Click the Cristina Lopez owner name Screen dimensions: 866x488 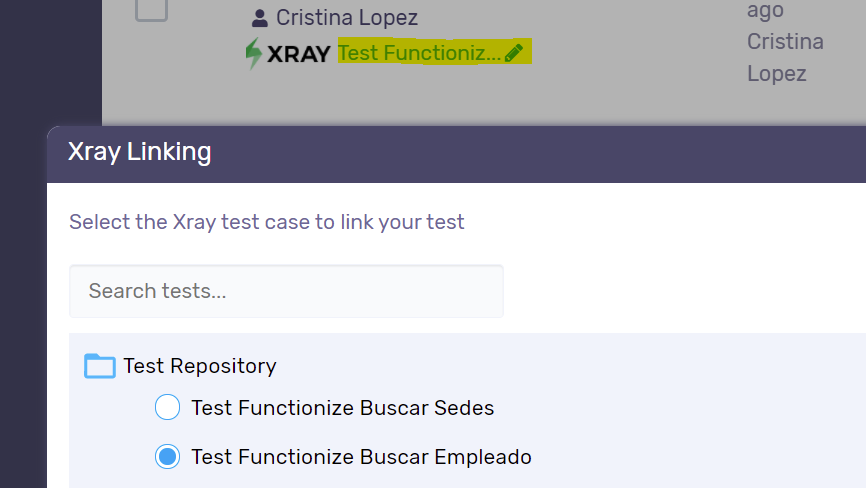click(x=347, y=18)
